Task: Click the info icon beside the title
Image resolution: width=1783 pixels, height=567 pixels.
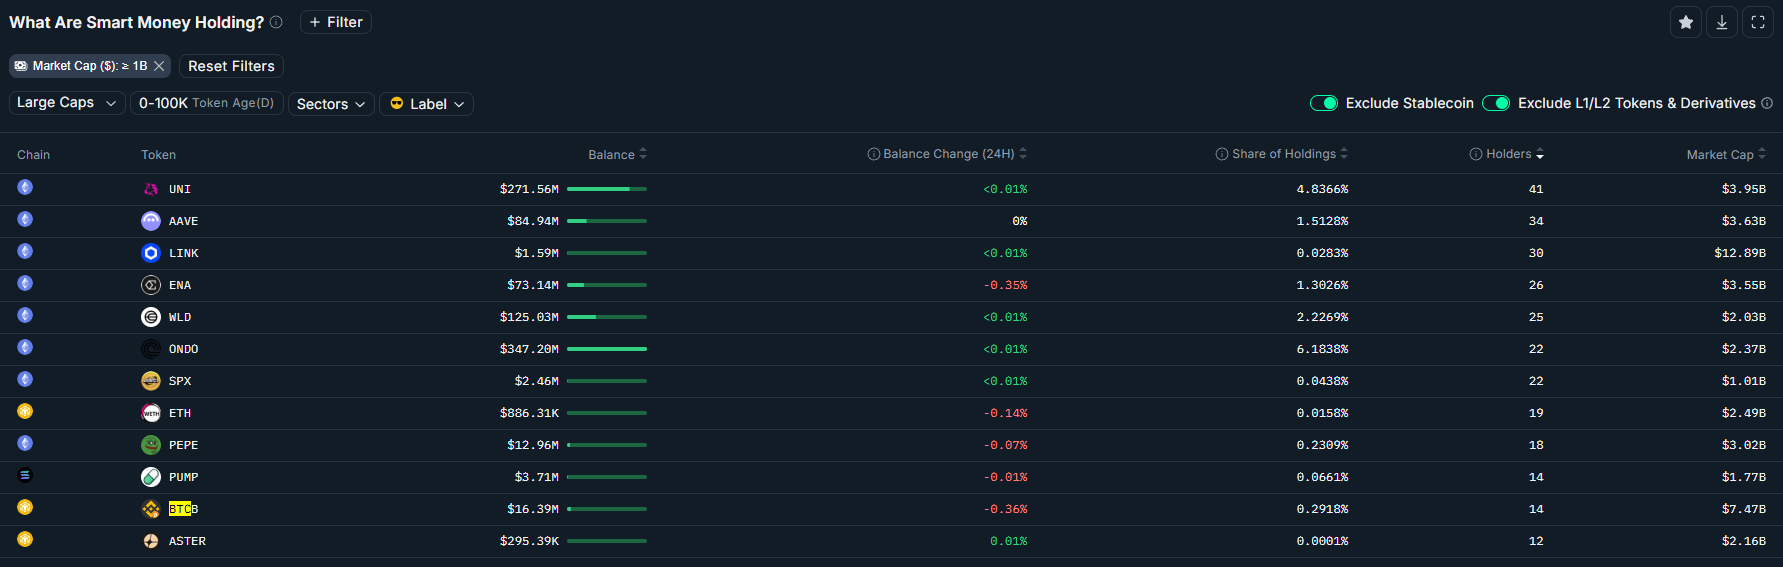Action: pyautogui.click(x=276, y=22)
